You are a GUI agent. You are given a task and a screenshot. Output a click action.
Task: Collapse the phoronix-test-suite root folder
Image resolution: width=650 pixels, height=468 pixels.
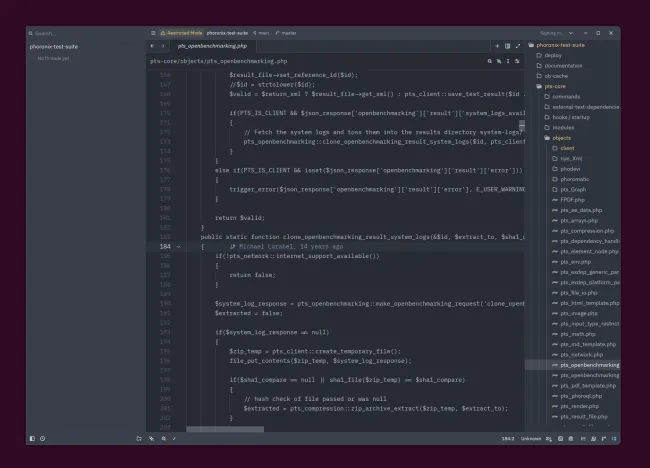coord(557,45)
